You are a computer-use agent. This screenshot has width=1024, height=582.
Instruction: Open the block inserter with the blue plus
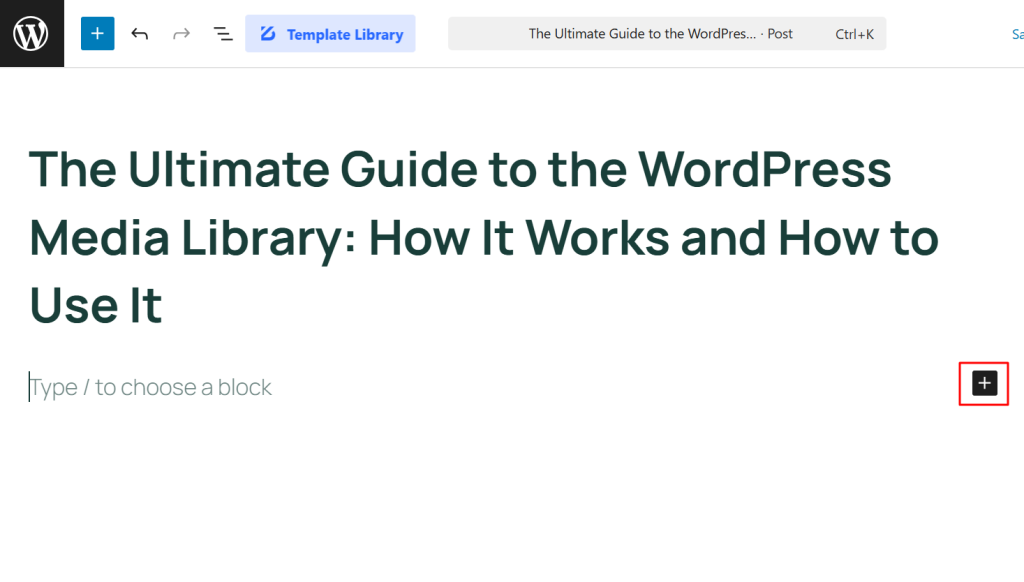coord(97,33)
